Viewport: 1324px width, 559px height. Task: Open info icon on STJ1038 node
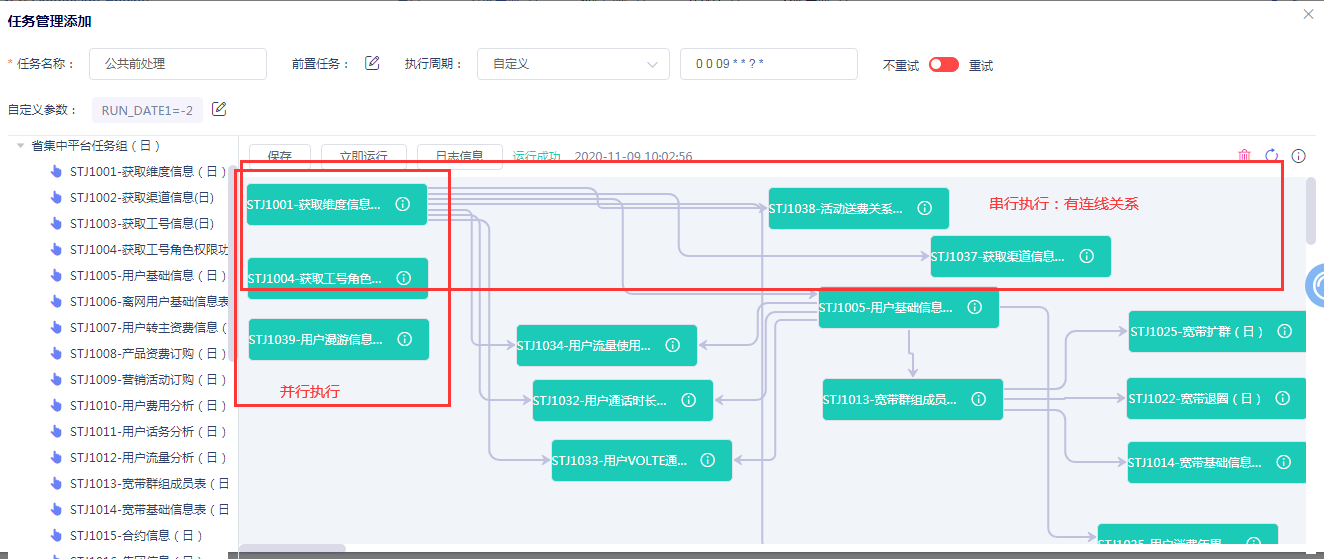click(x=925, y=208)
